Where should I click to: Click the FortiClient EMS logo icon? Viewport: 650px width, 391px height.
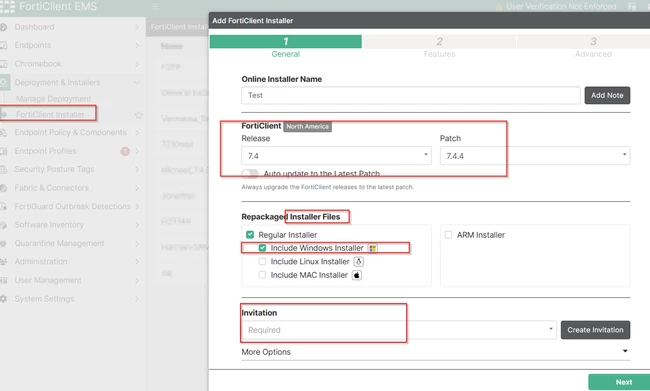(7, 7)
